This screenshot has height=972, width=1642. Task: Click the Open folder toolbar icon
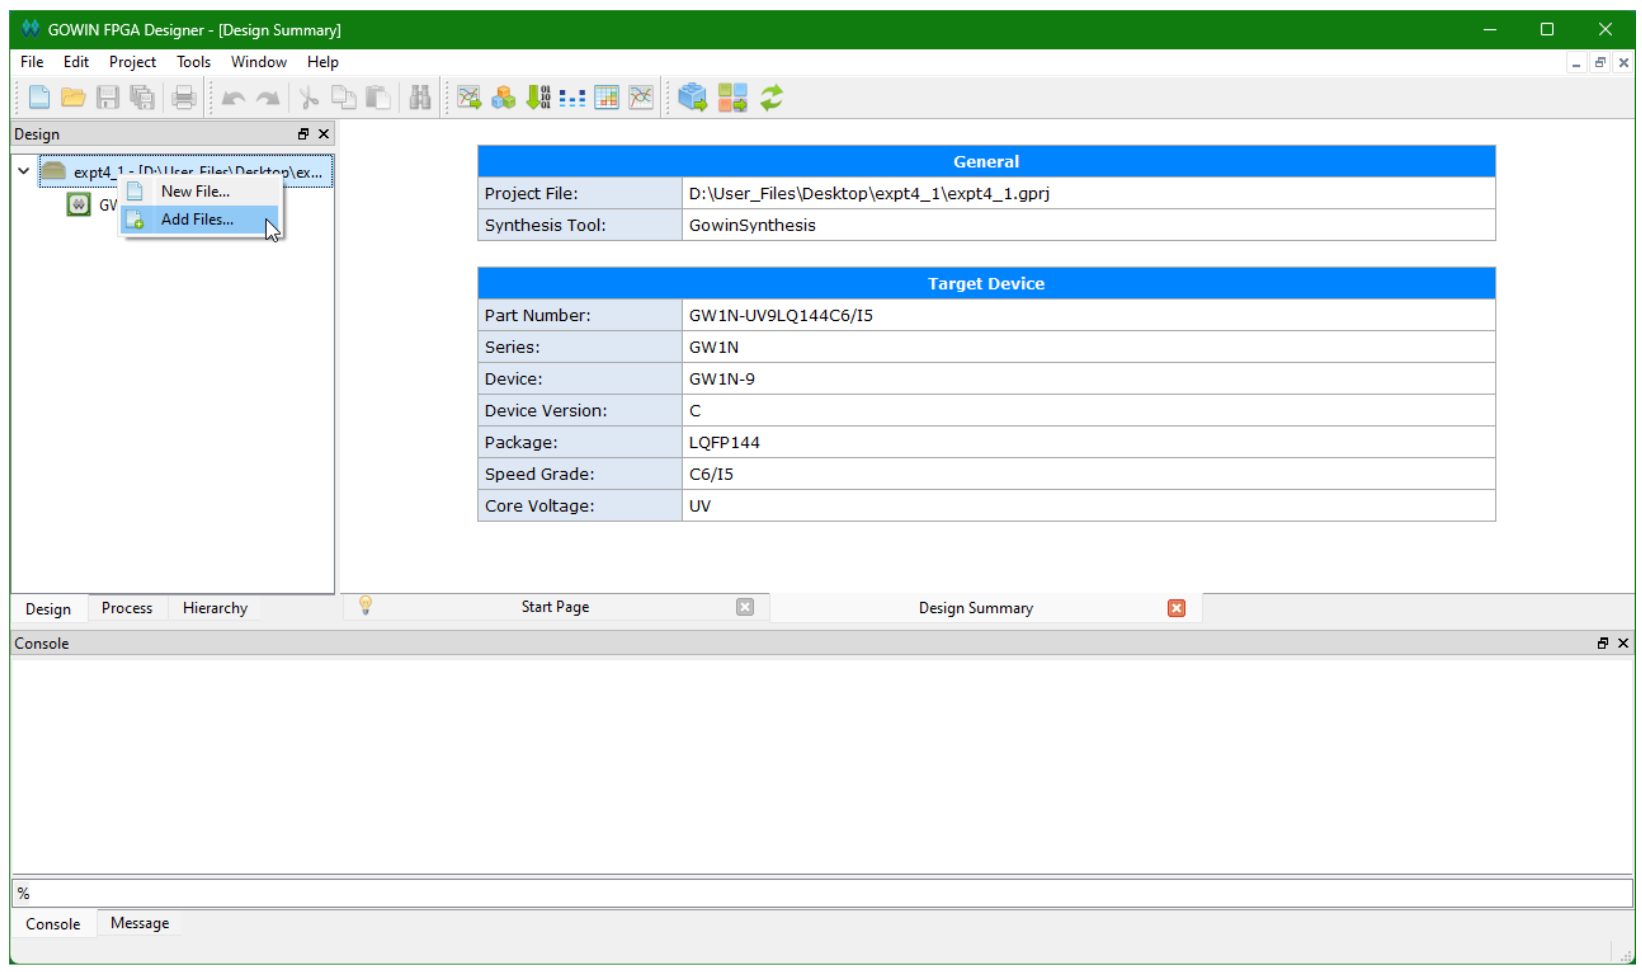73,98
